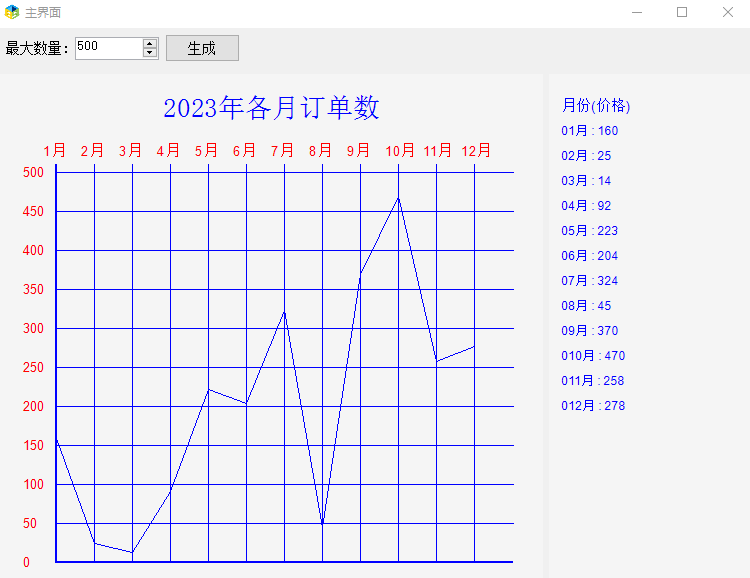Select the legend entry 03月 : 14
This screenshot has height=578, width=750.
pyautogui.click(x=586, y=180)
